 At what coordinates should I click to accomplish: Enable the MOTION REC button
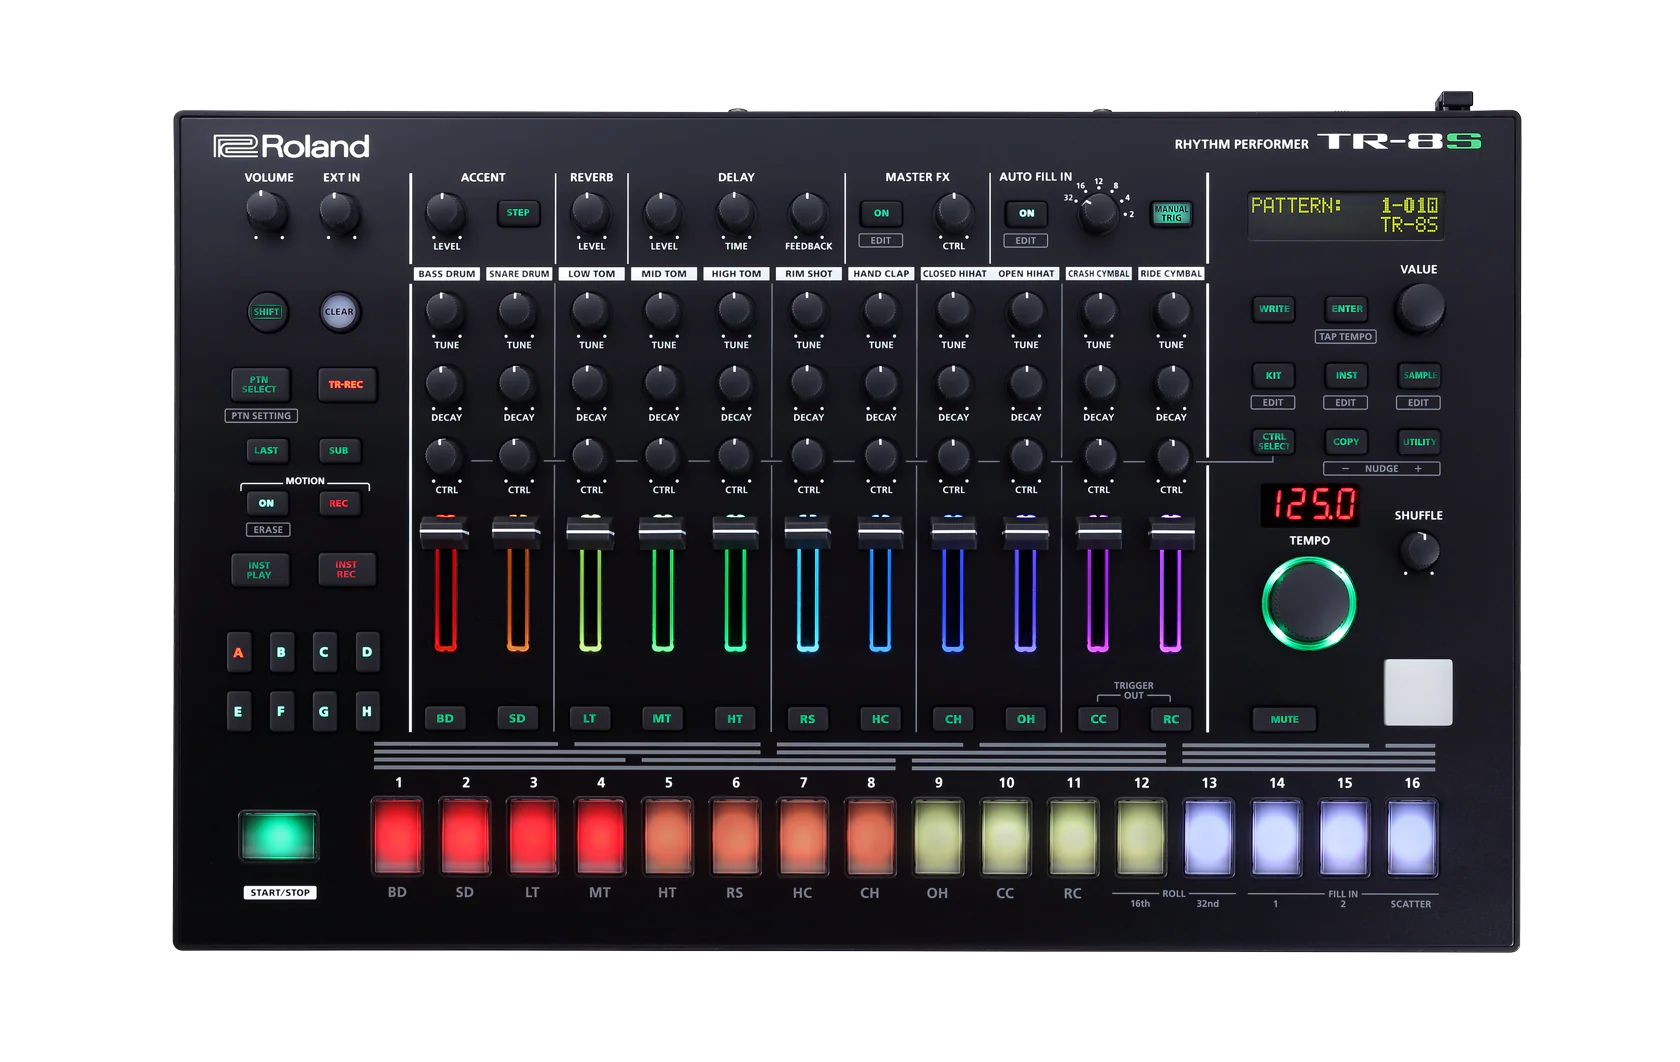coord(339,503)
